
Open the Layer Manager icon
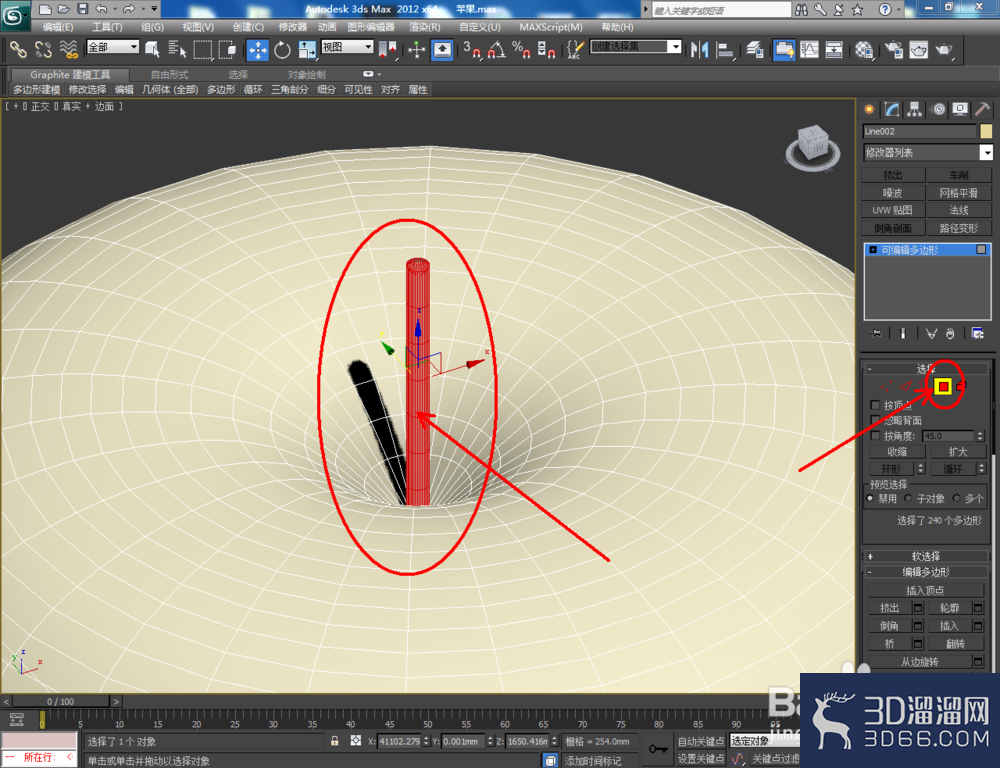tap(755, 49)
